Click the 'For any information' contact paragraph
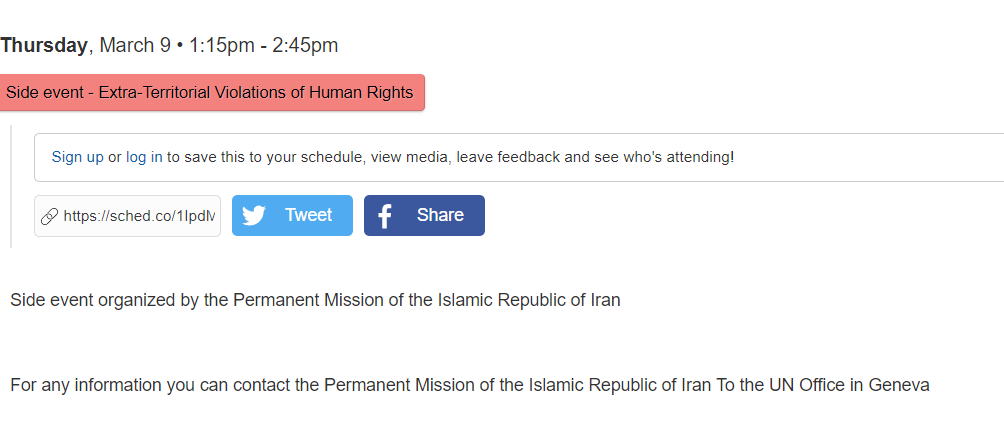The width and height of the screenshot is (1004, 435). [469, 385]
